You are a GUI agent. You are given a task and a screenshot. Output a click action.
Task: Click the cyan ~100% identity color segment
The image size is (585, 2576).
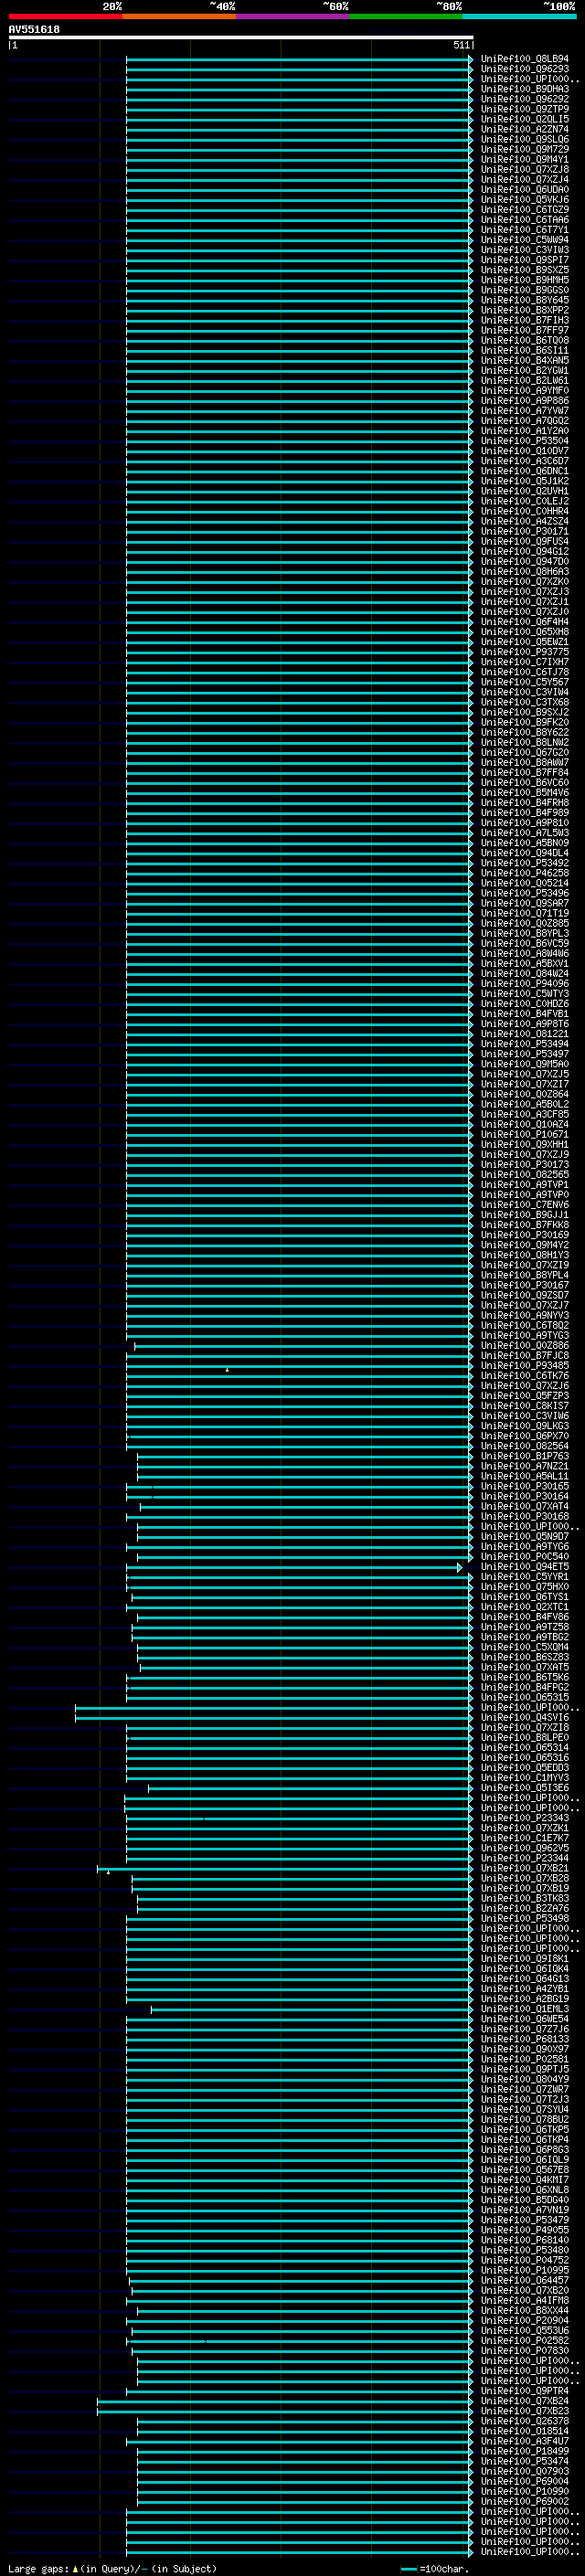[520, 16]
